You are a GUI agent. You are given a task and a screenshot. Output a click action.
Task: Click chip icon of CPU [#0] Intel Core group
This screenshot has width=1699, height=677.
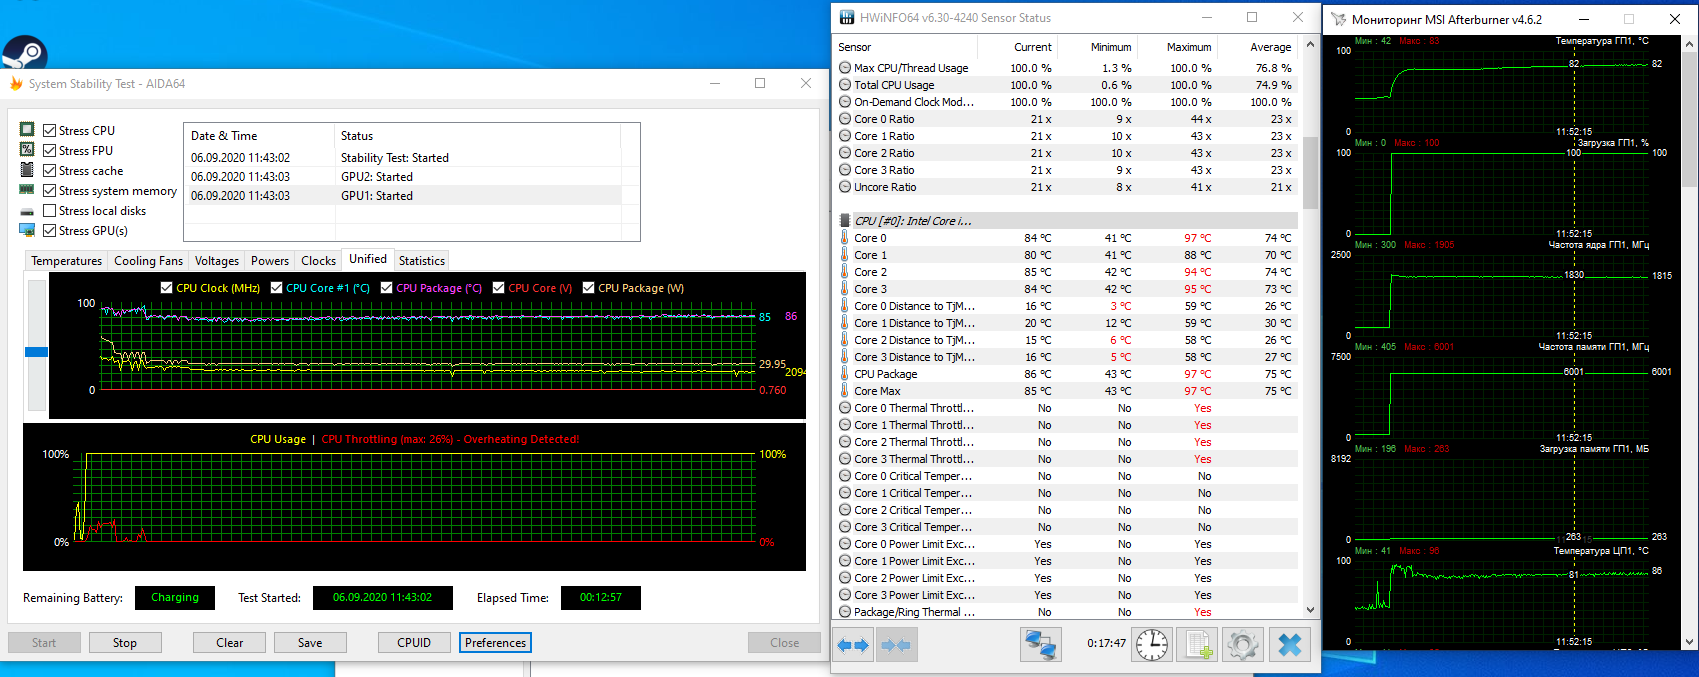pyautogui.click(x=845, y=221)
